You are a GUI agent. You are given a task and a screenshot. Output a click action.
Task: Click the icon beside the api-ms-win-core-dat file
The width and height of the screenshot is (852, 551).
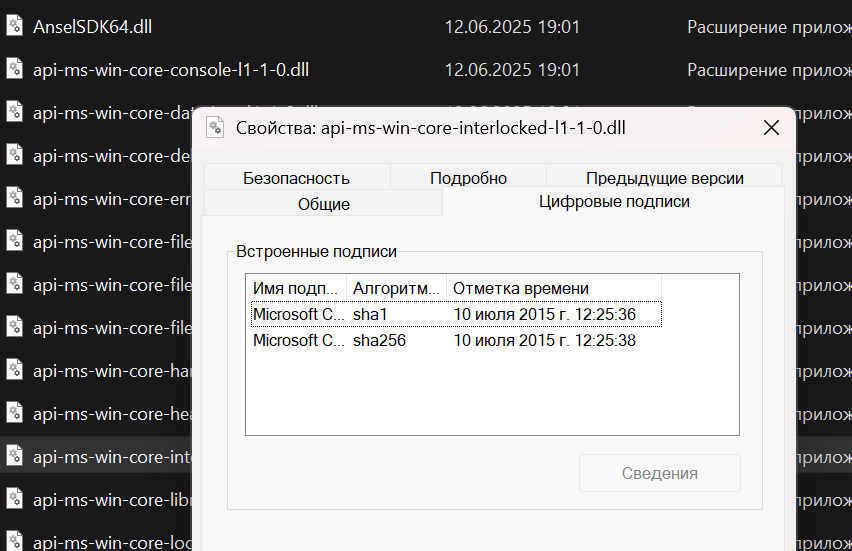tap(14, 112)
